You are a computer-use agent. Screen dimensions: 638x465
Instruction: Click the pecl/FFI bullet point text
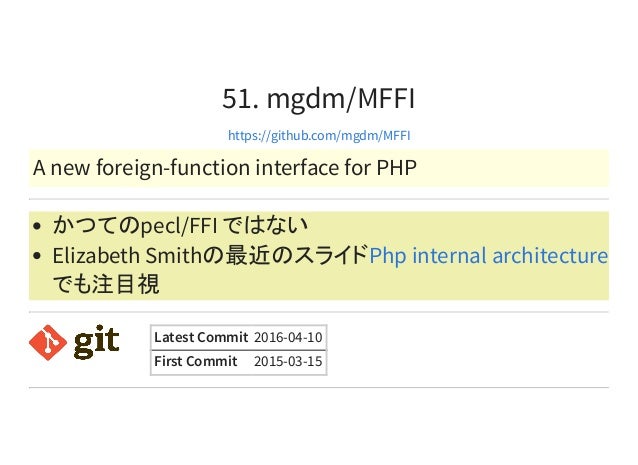coord(180,225)
